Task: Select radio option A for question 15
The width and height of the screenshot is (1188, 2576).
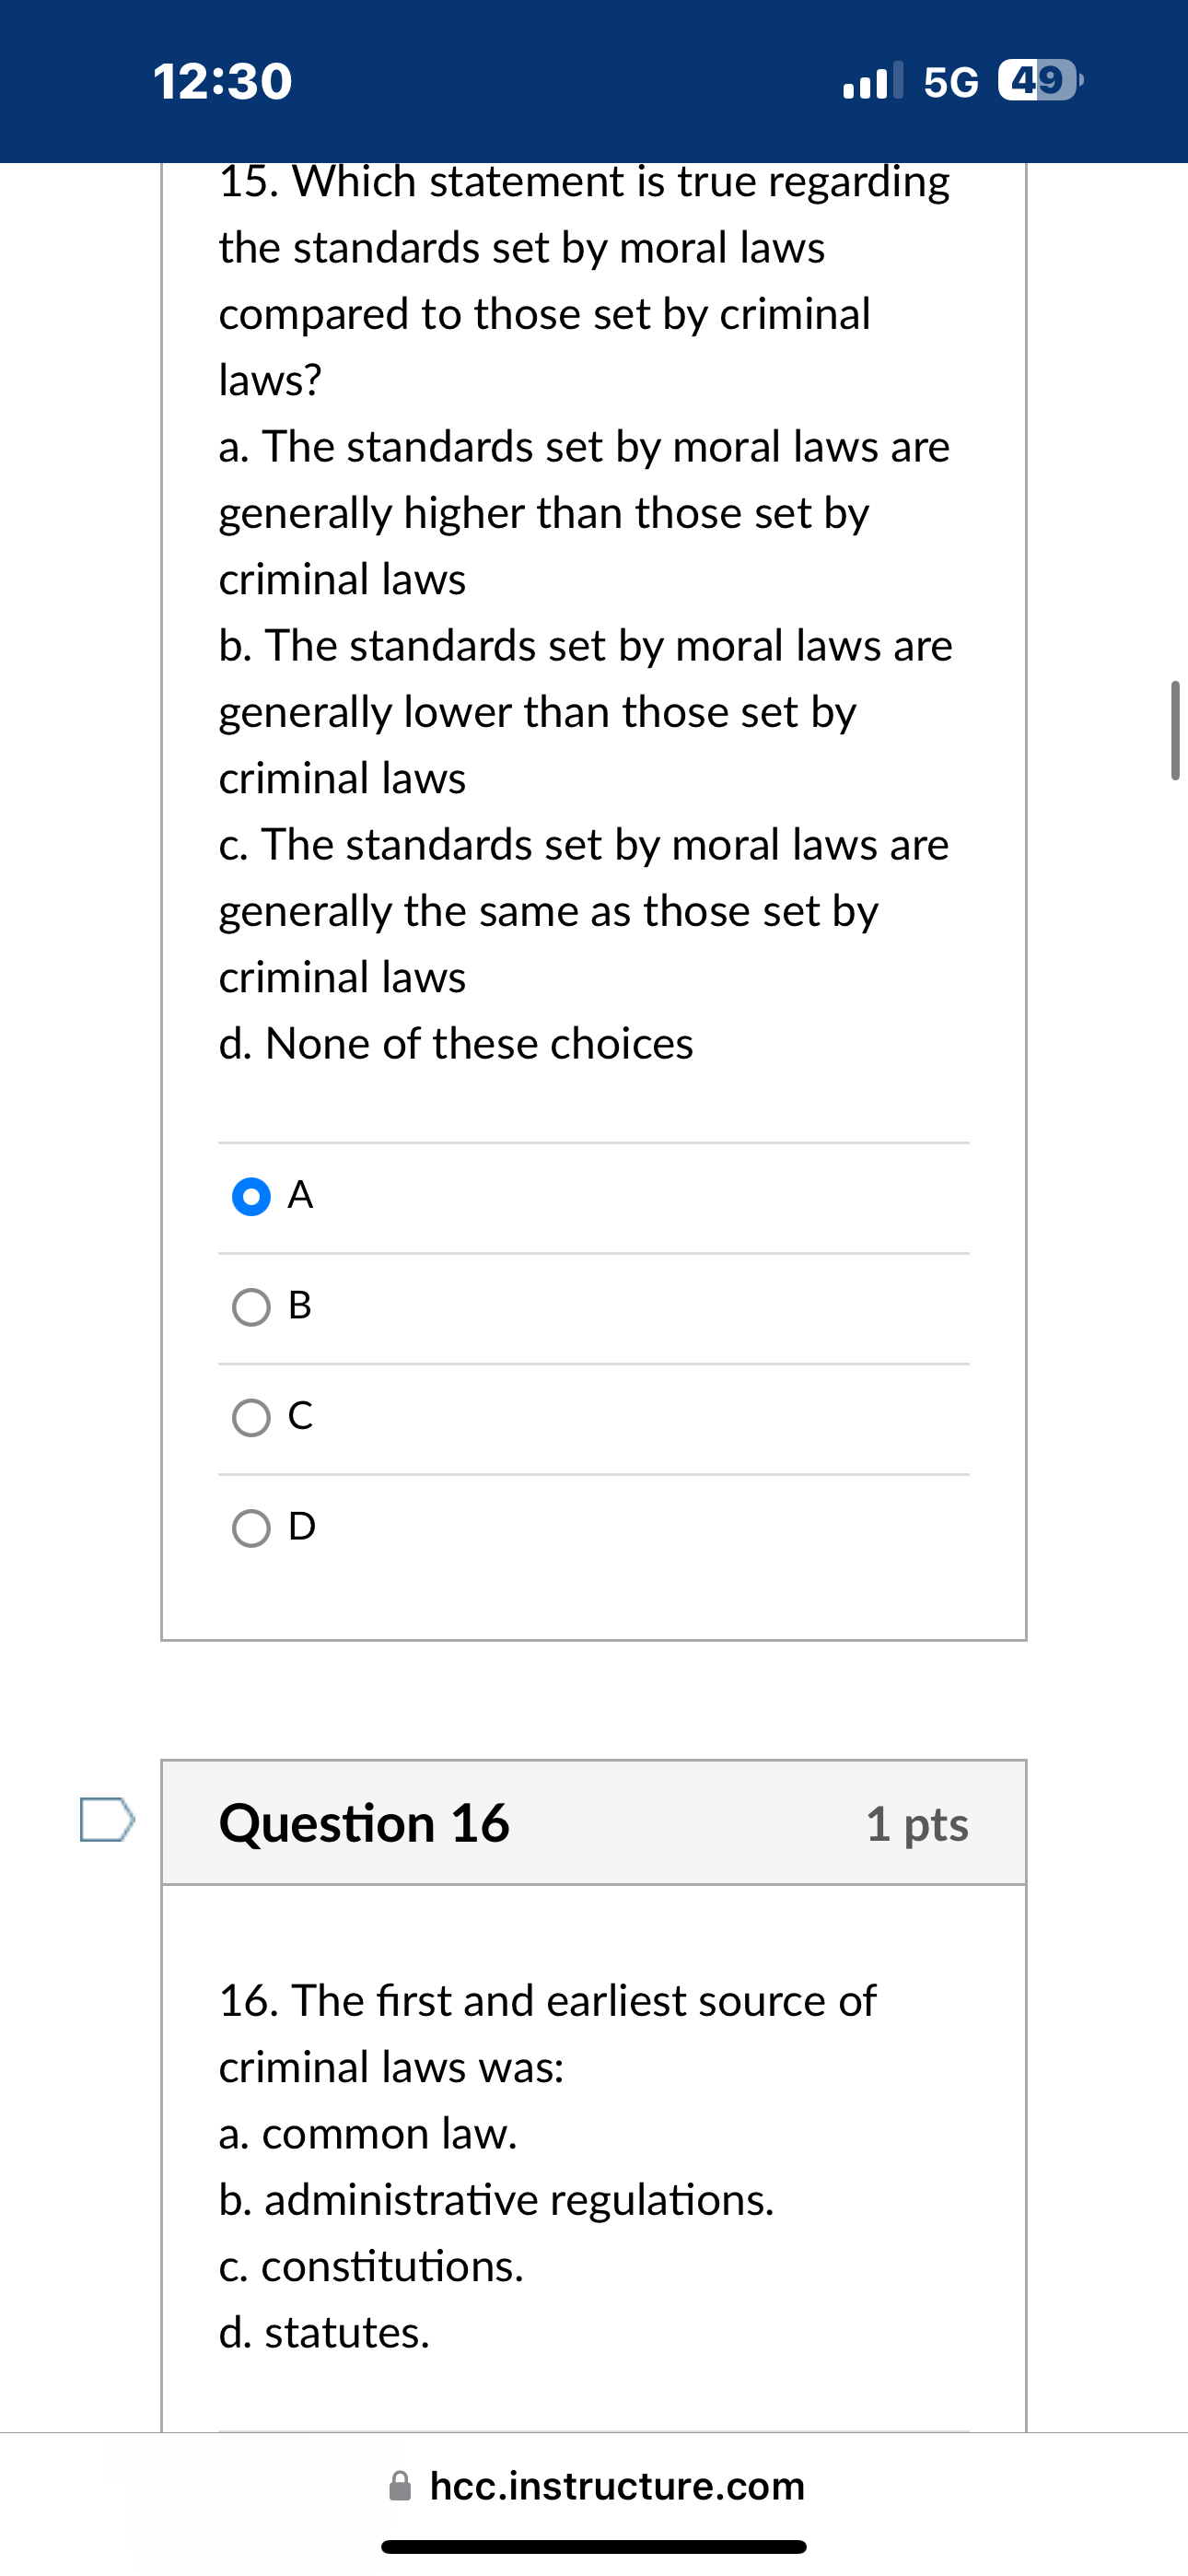Action: [251, 1196]
